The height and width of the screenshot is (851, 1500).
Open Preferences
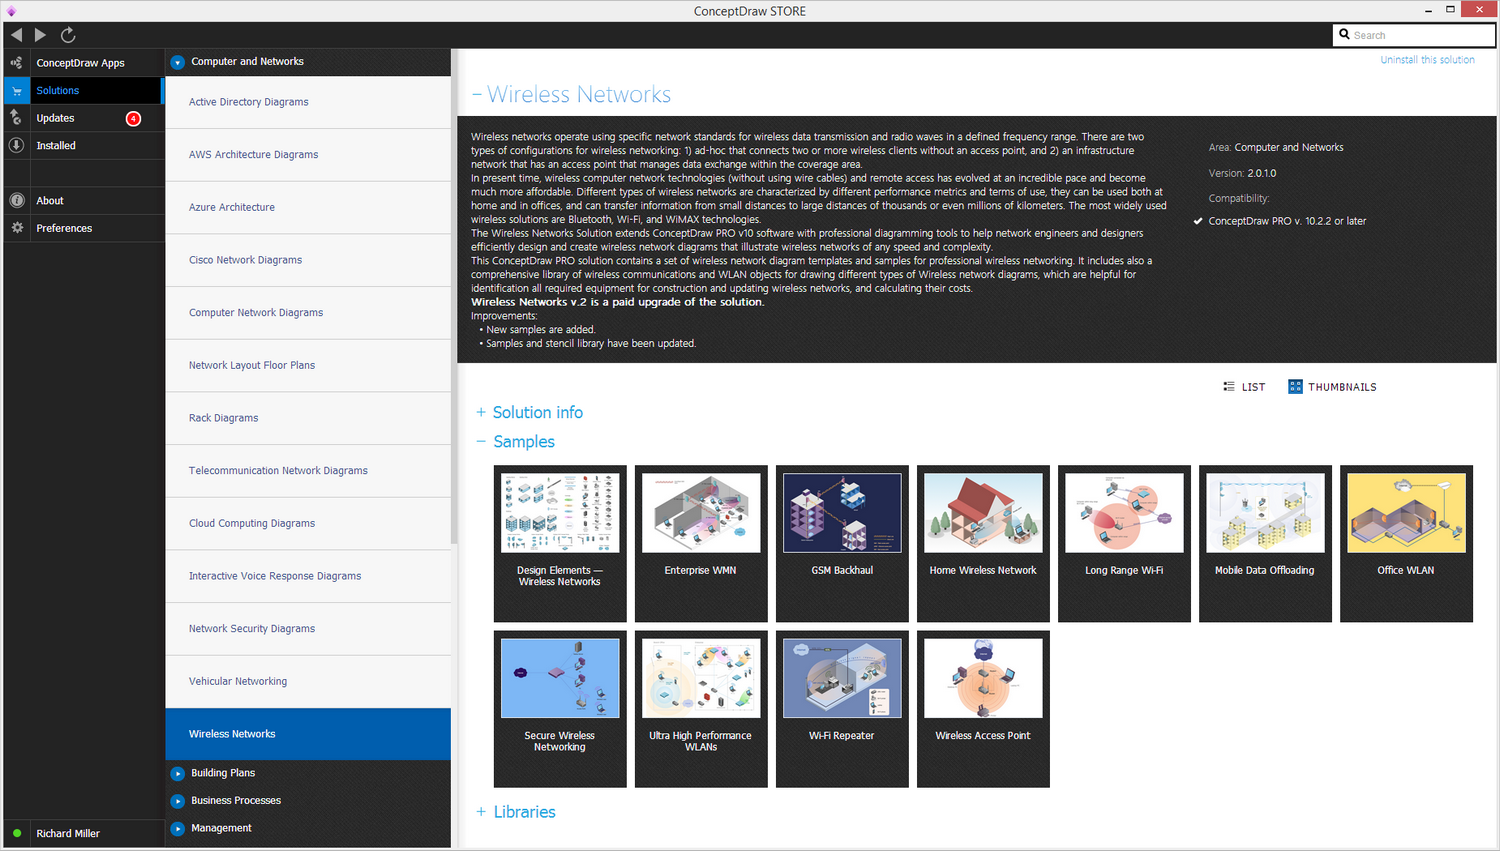pos(84,228)
